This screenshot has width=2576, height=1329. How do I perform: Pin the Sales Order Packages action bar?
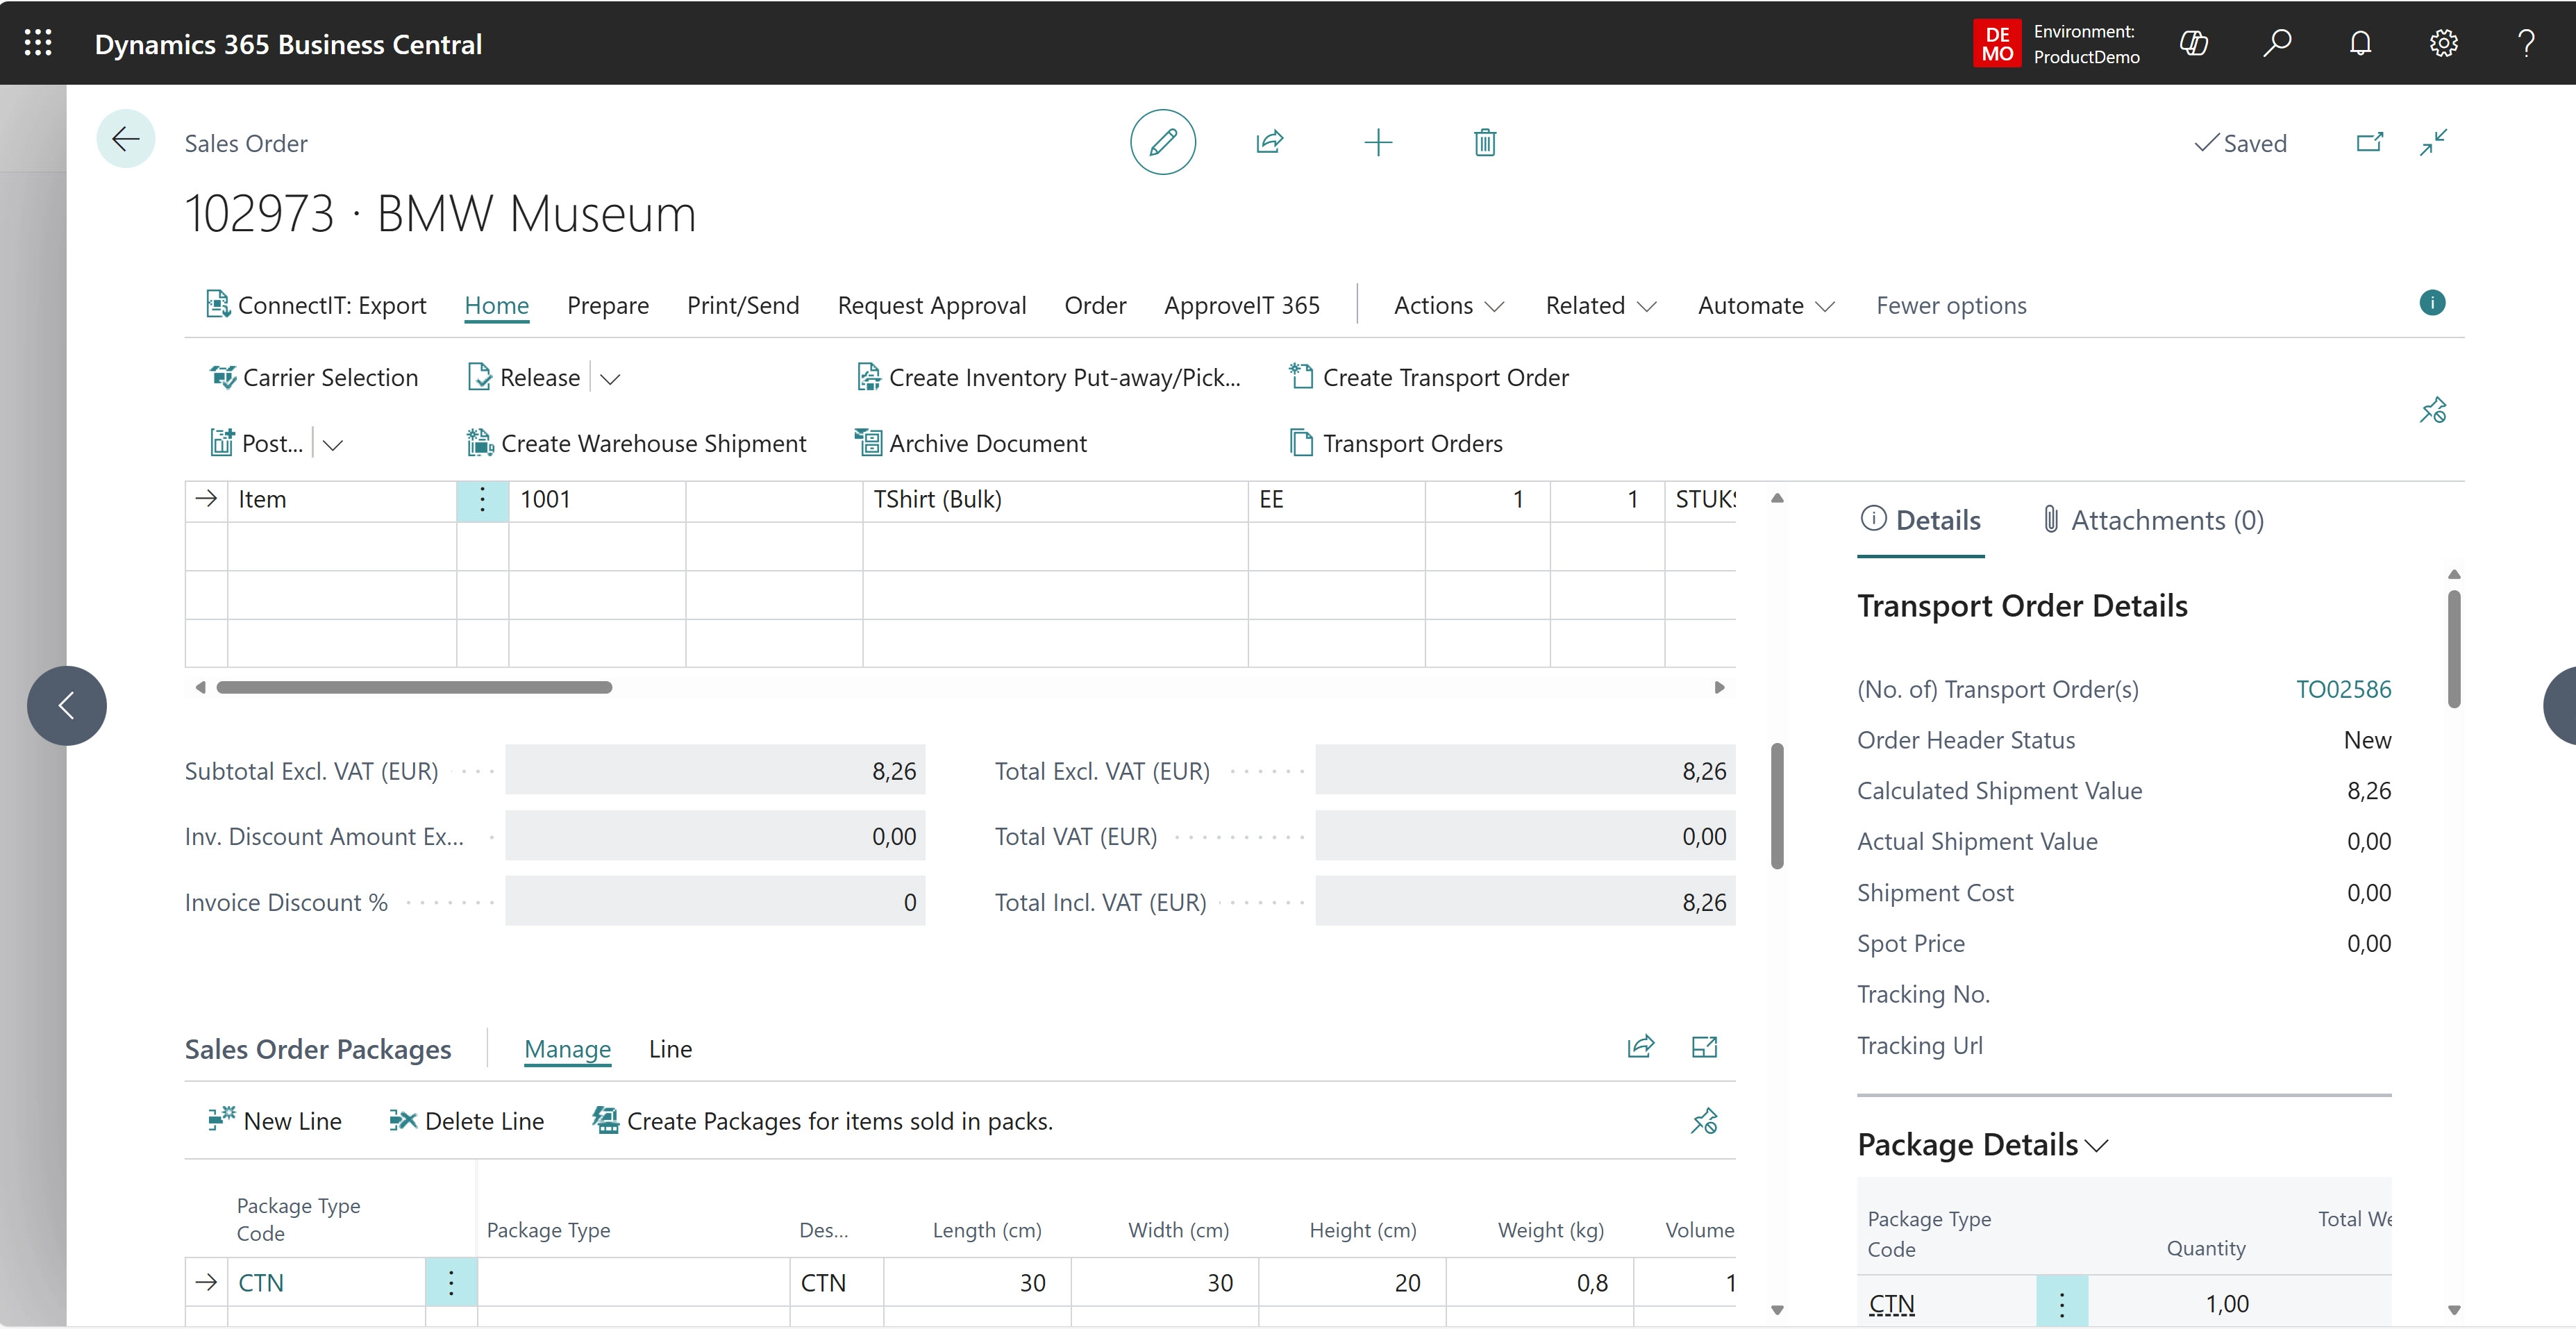pyautogui.click(x=1704, y=1121)
